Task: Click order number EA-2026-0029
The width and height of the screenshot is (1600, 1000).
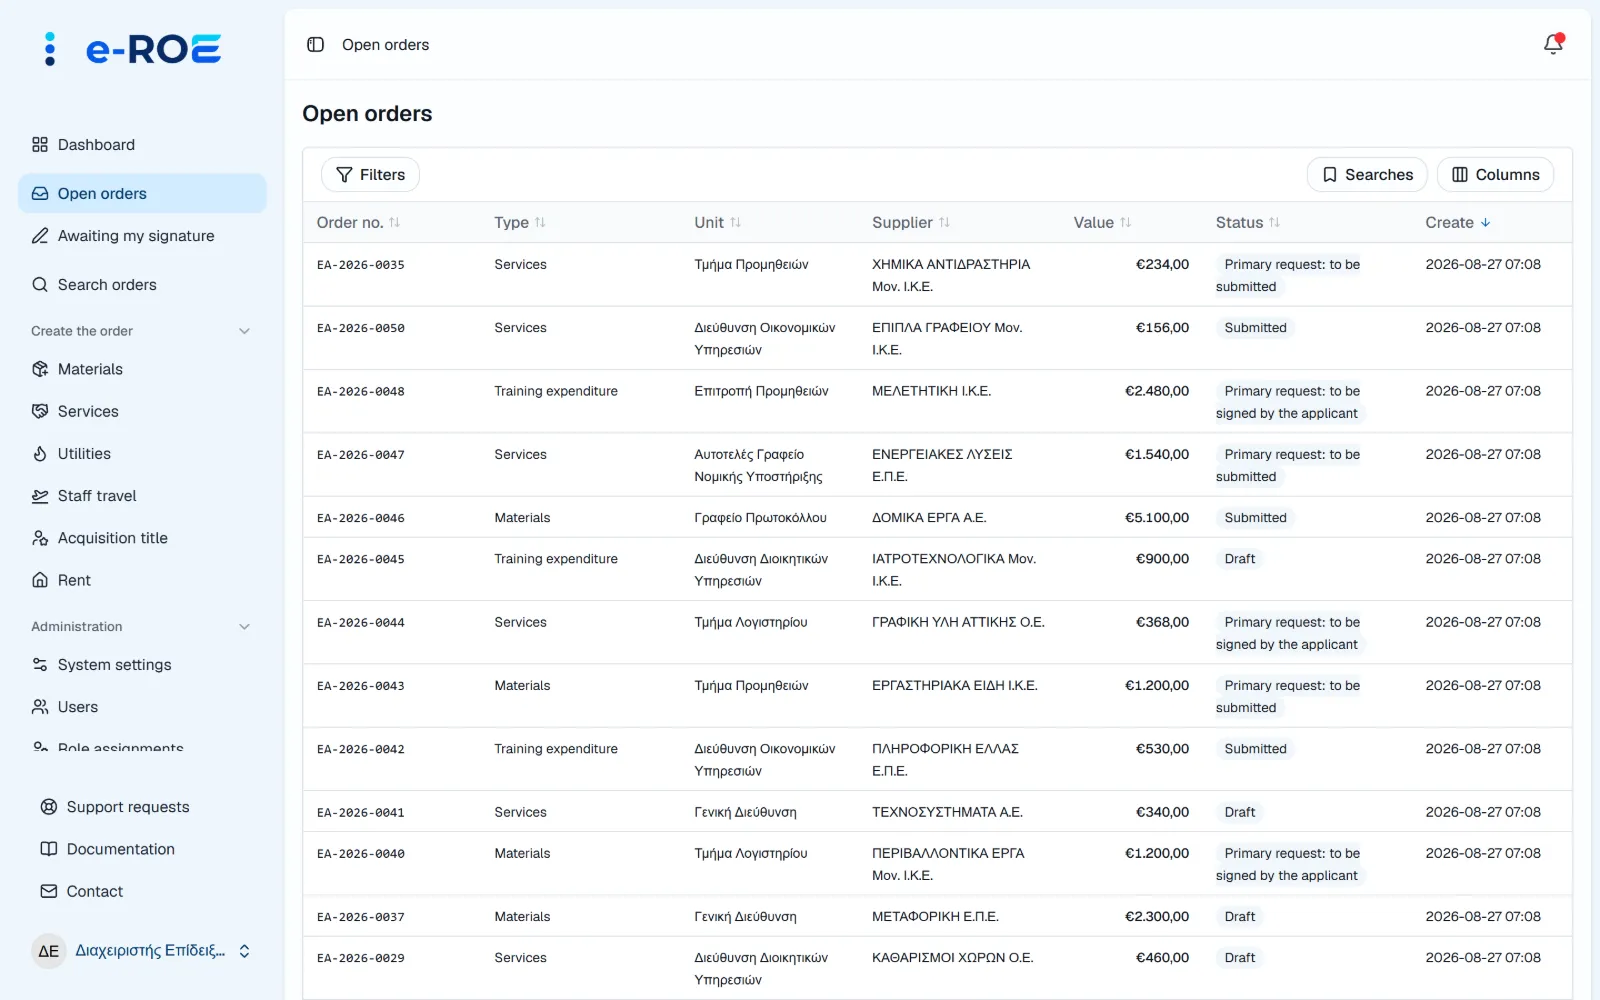Action: pyautogui.click(x=361, y=959)
